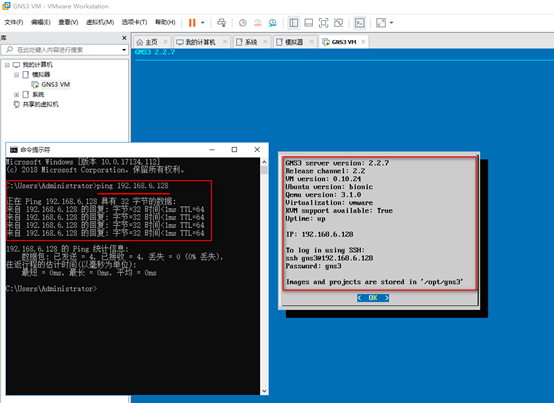This screenshot has width=554, height=403.
Task: Open the 文件(F) menu
Action: point(14,22)
